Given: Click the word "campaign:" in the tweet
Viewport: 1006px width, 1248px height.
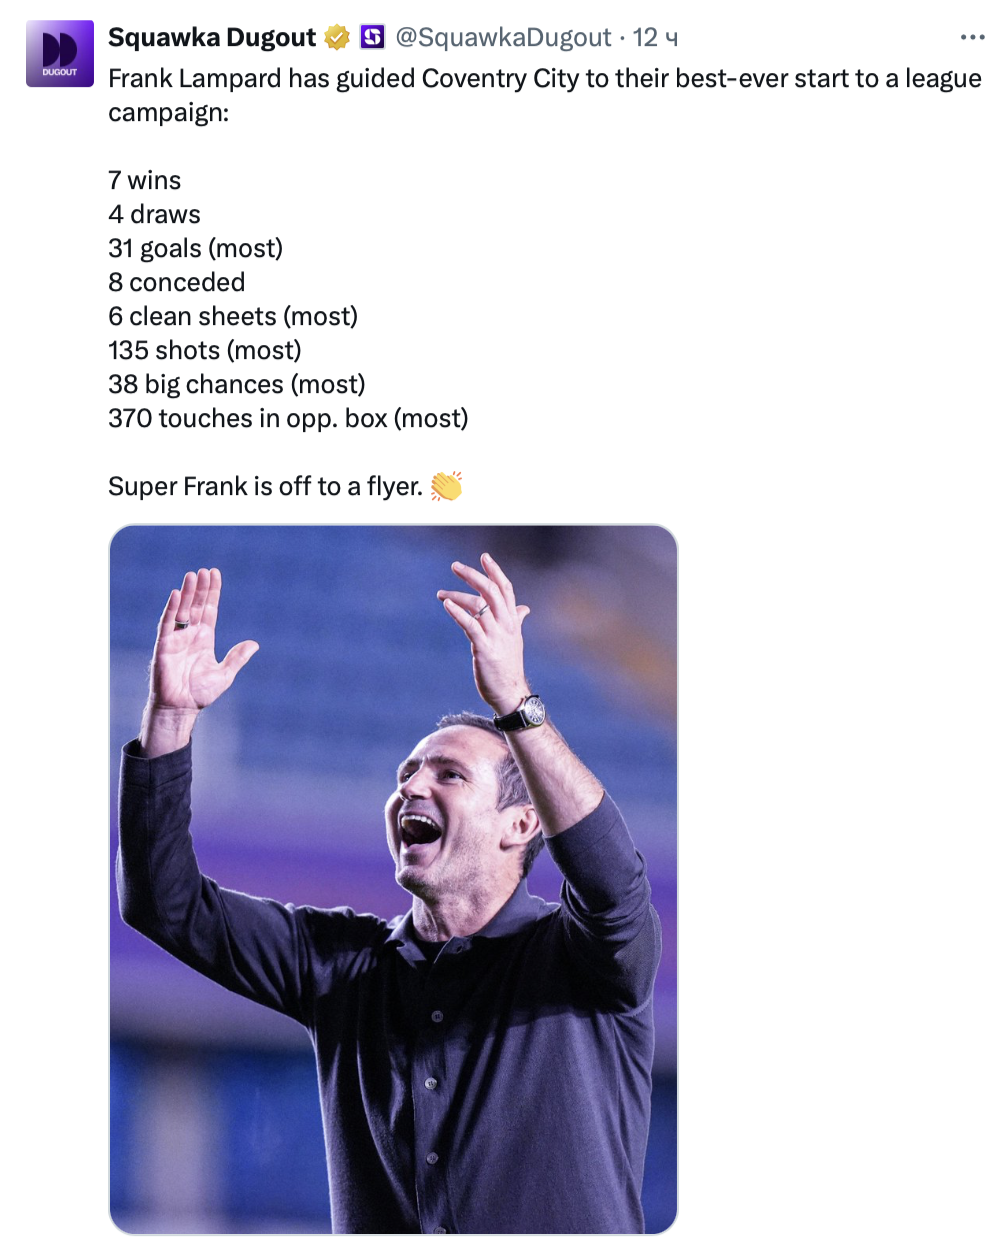Looking at the screenshot, I should coord(168,112).
